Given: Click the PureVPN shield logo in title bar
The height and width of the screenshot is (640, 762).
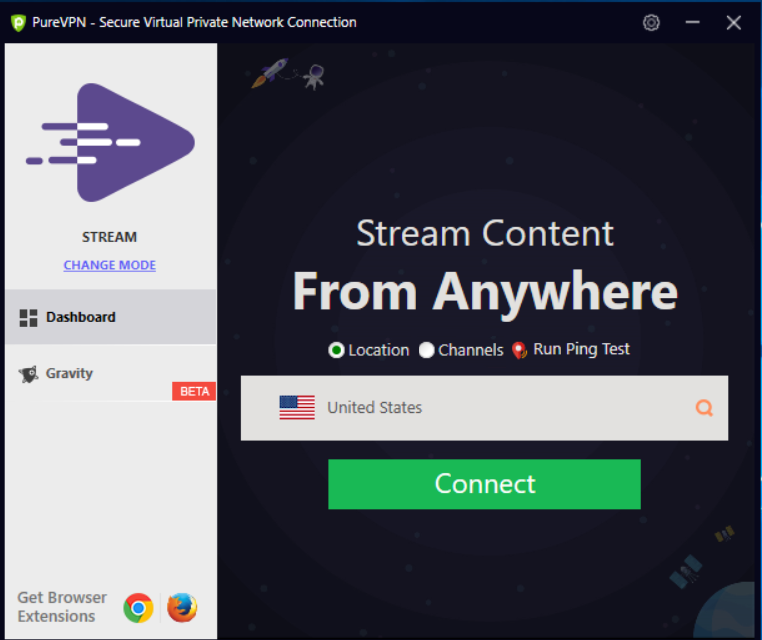Looking at the screenshot, I should pos(18,23).
